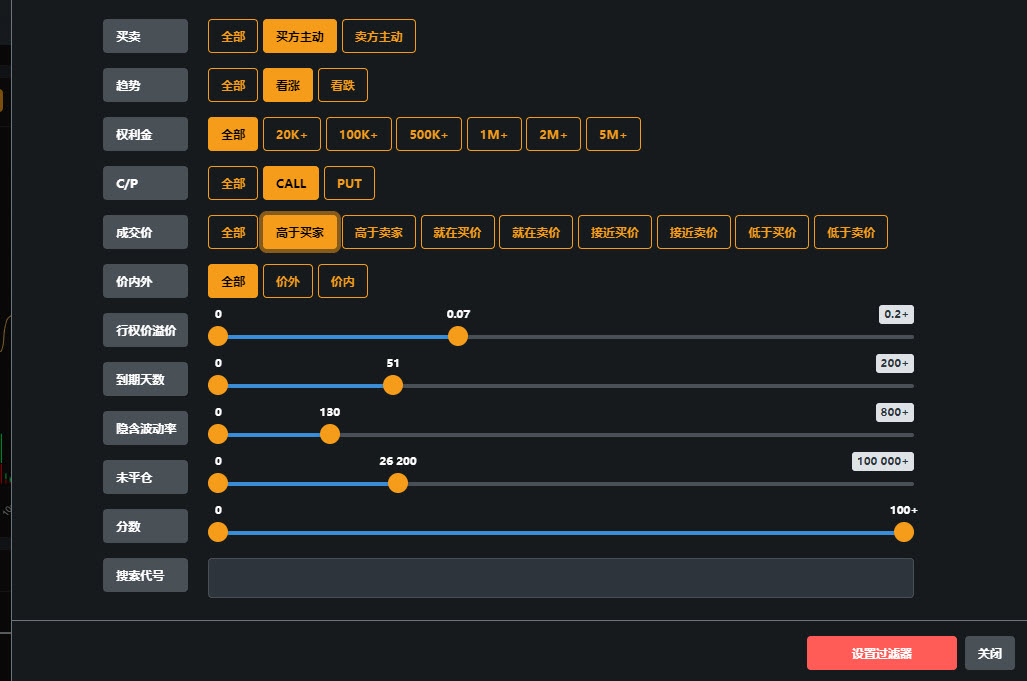Select the 20K+ premium filter
1027x681 pixels.
point(291,134)
